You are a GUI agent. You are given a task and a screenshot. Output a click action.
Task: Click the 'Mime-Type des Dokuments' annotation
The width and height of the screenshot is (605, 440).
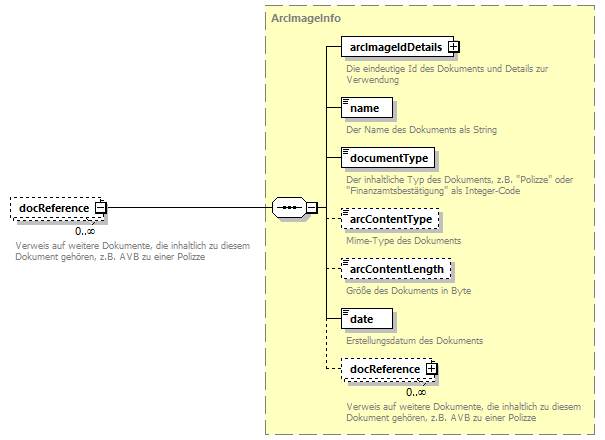(403, 241)
